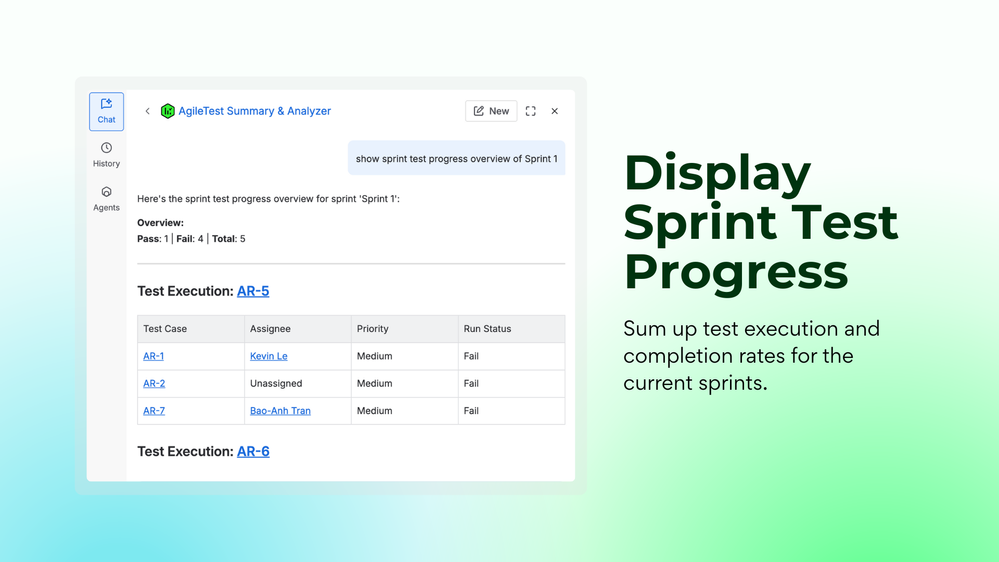Close the chat panel
Image resolution: width=999 pixels, height=562 pixels.
[555, 111]
